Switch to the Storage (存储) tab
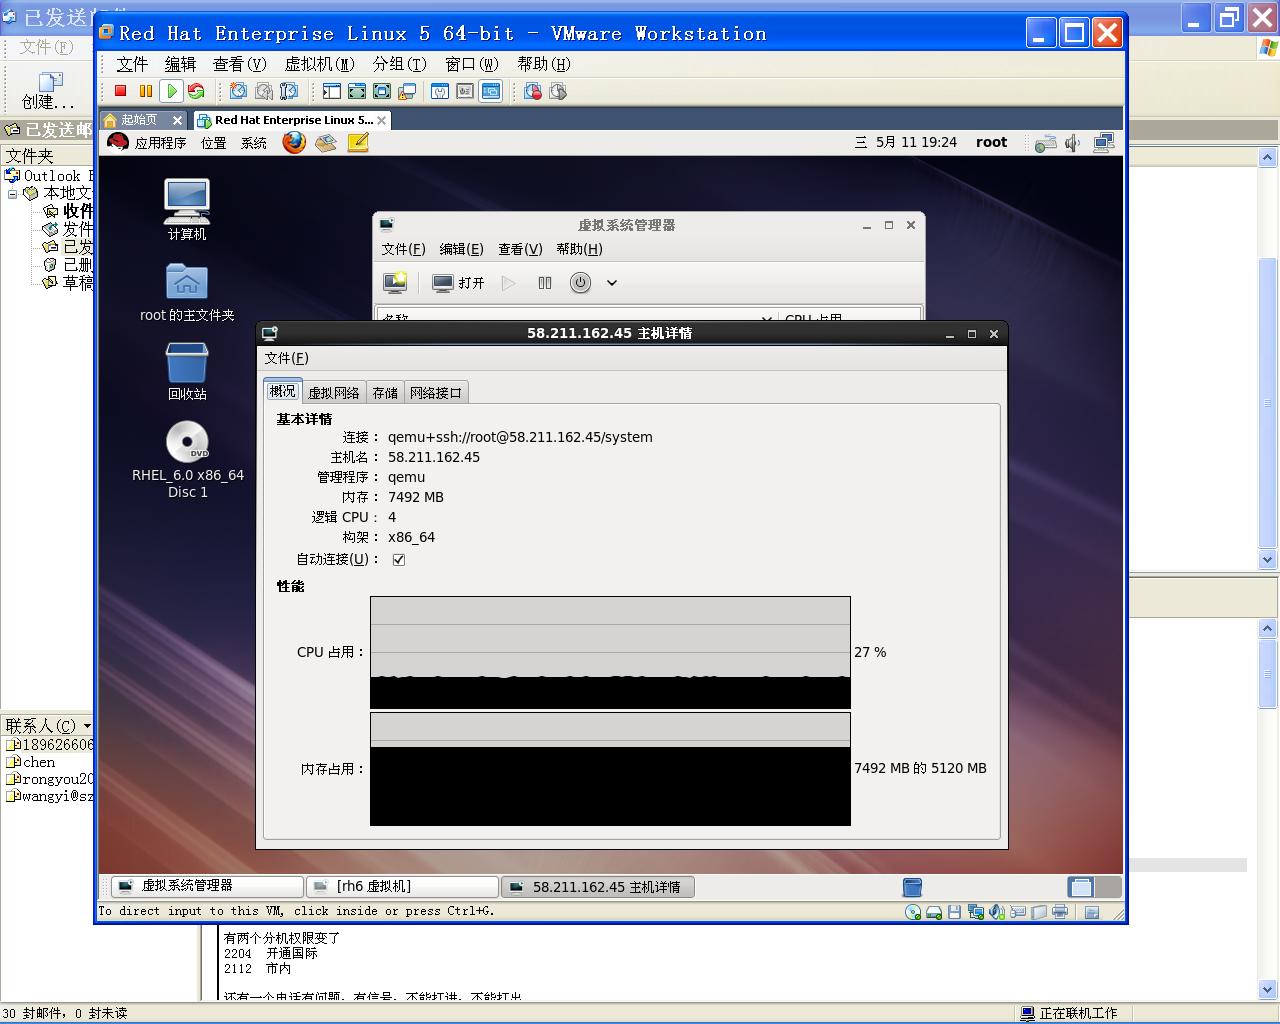 pyautogui.click(x=385, y=393)
